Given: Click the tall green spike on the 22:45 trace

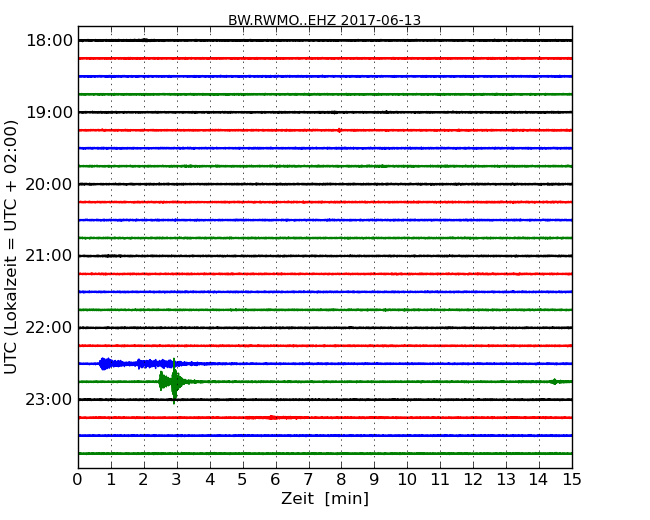Looking at the screenshot, I should [x=175, y=381].
